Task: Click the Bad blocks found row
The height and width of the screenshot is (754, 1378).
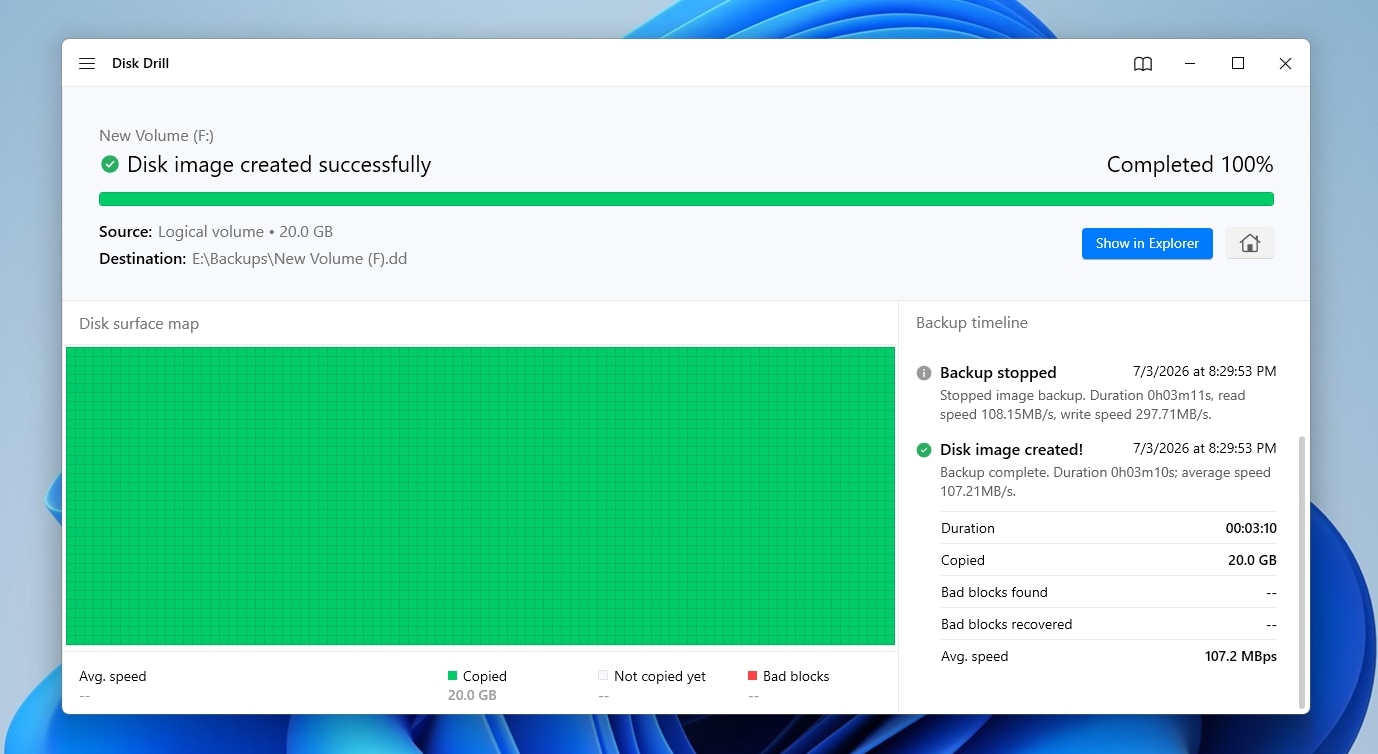Action: [x=1109, y=592]
